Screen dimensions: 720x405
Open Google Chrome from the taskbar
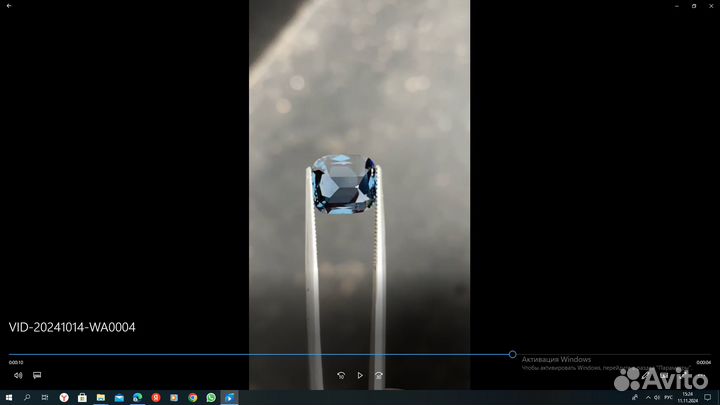click(x=192, y=398)
